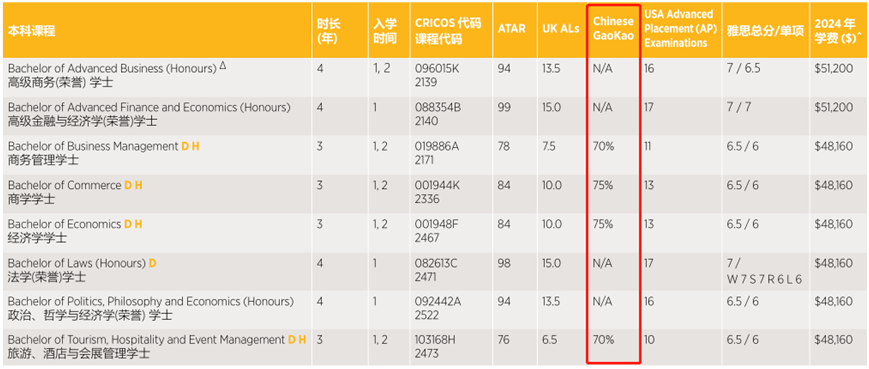Select Bachelor of Politics, Philosophy and Economics
The height and width of the screenshot is (369, 869).
click(x=151, y=302)
